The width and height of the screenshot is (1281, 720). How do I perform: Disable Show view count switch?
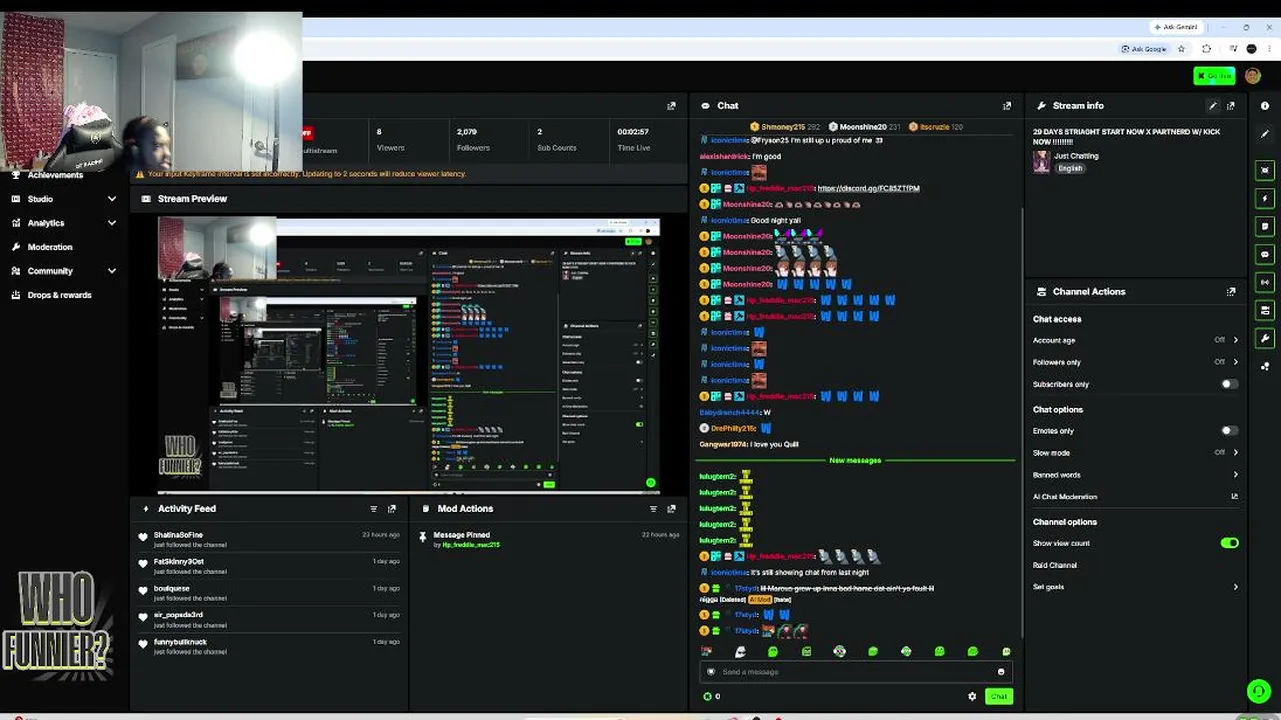(x=1229, y=543)
